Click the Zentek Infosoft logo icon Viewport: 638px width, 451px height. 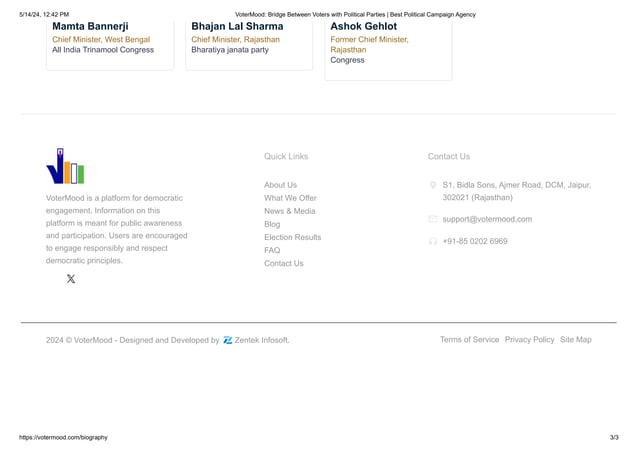228,340
